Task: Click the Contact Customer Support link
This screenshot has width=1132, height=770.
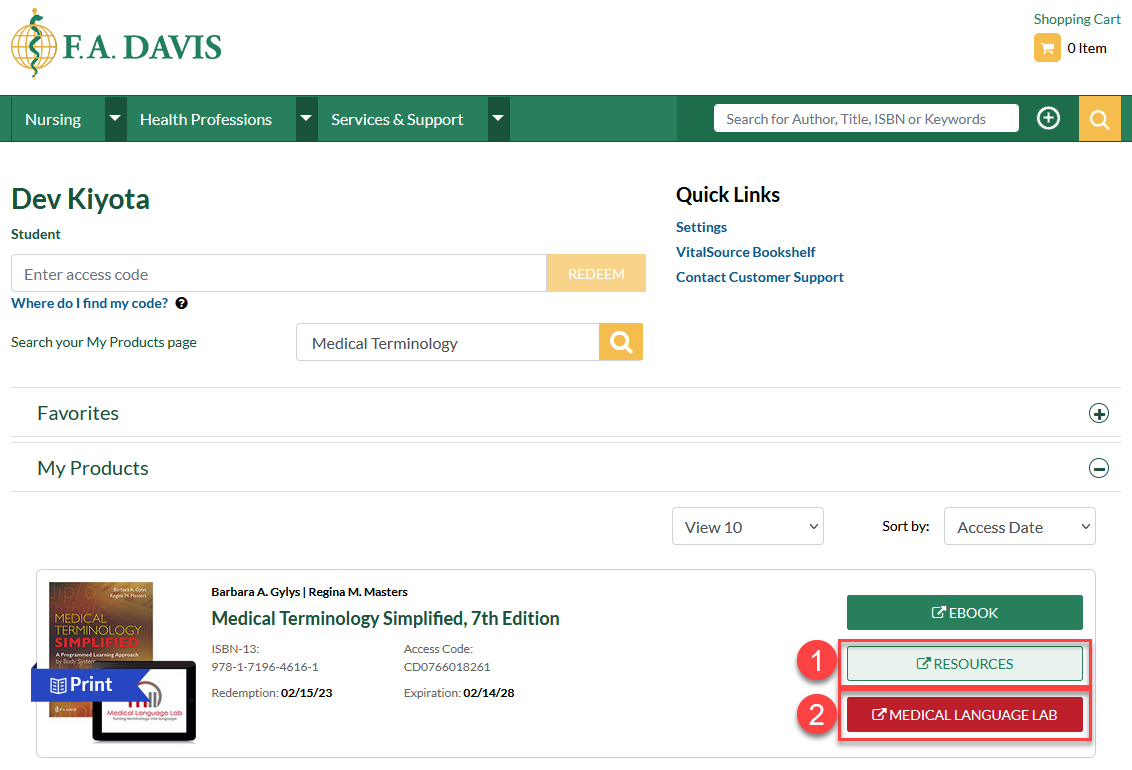Action: 759,277
